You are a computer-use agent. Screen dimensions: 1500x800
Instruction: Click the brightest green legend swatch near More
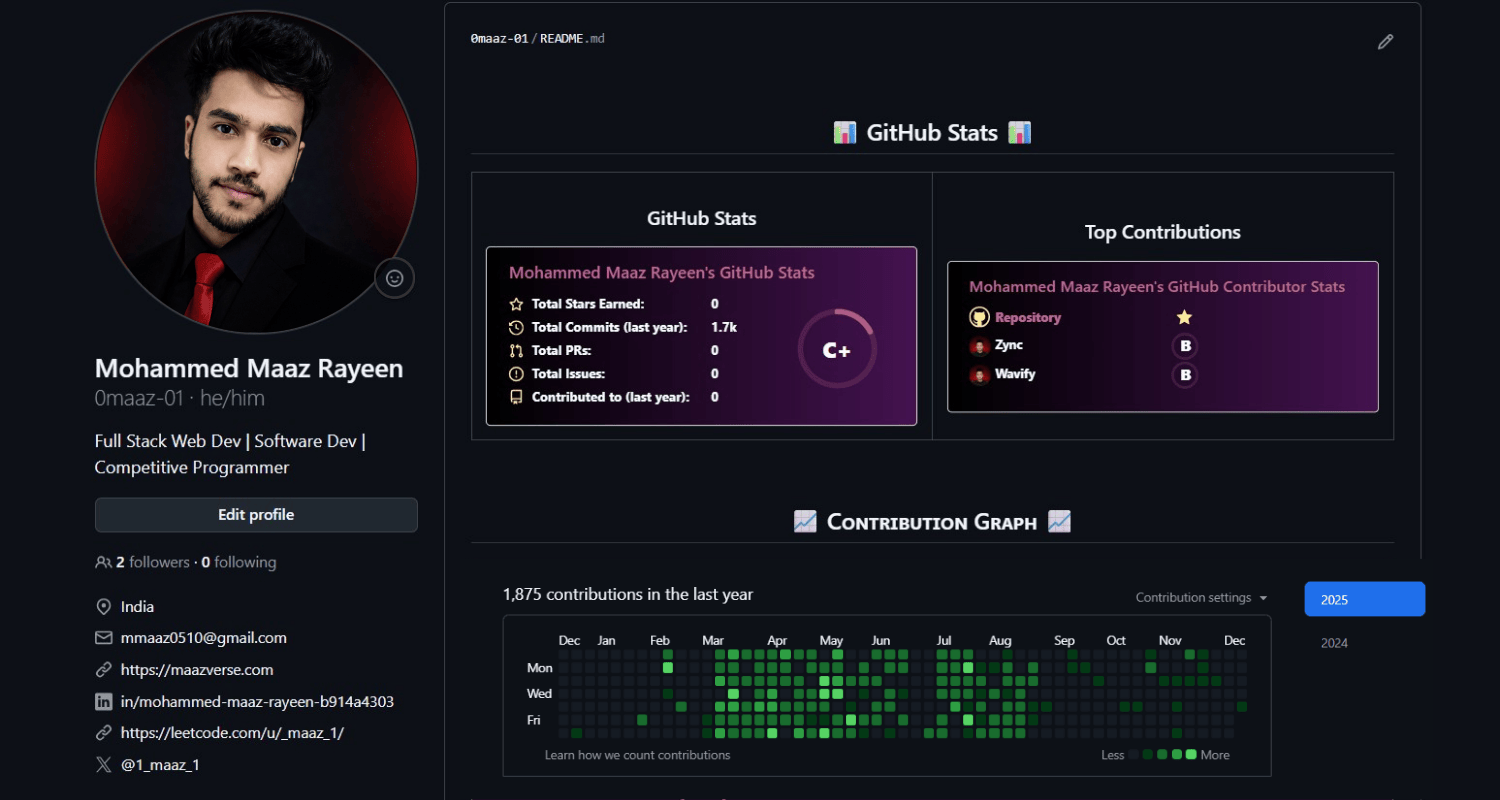click(1191, 755)
